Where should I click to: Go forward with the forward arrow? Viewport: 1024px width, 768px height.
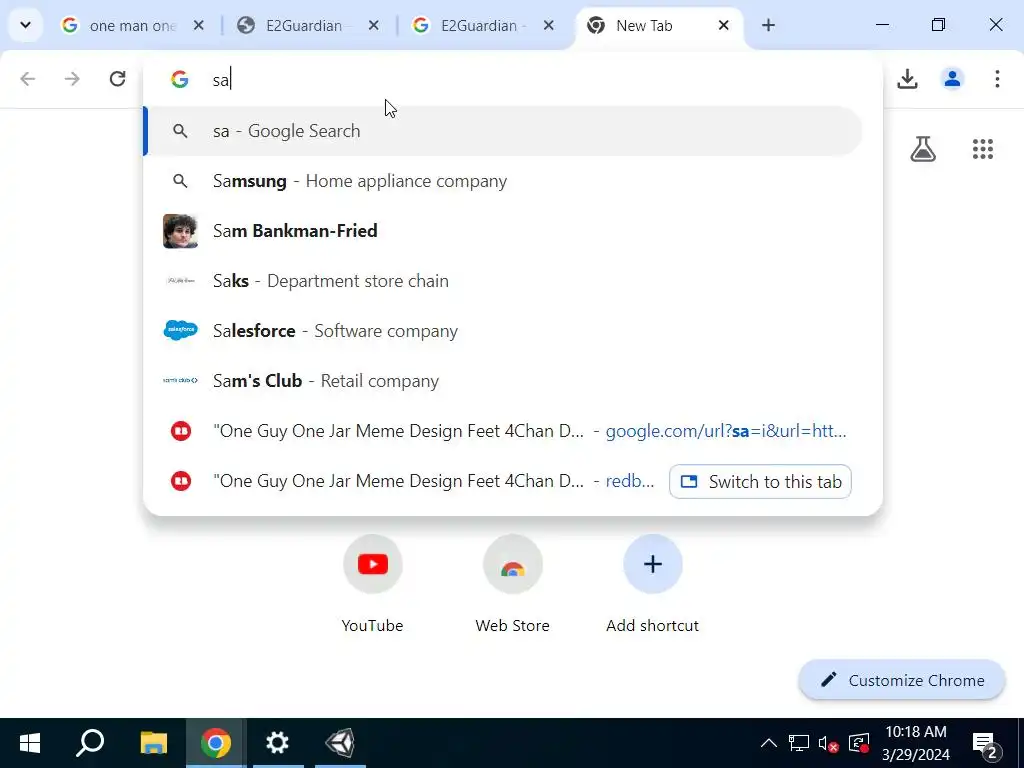click(x=72, y=79)
